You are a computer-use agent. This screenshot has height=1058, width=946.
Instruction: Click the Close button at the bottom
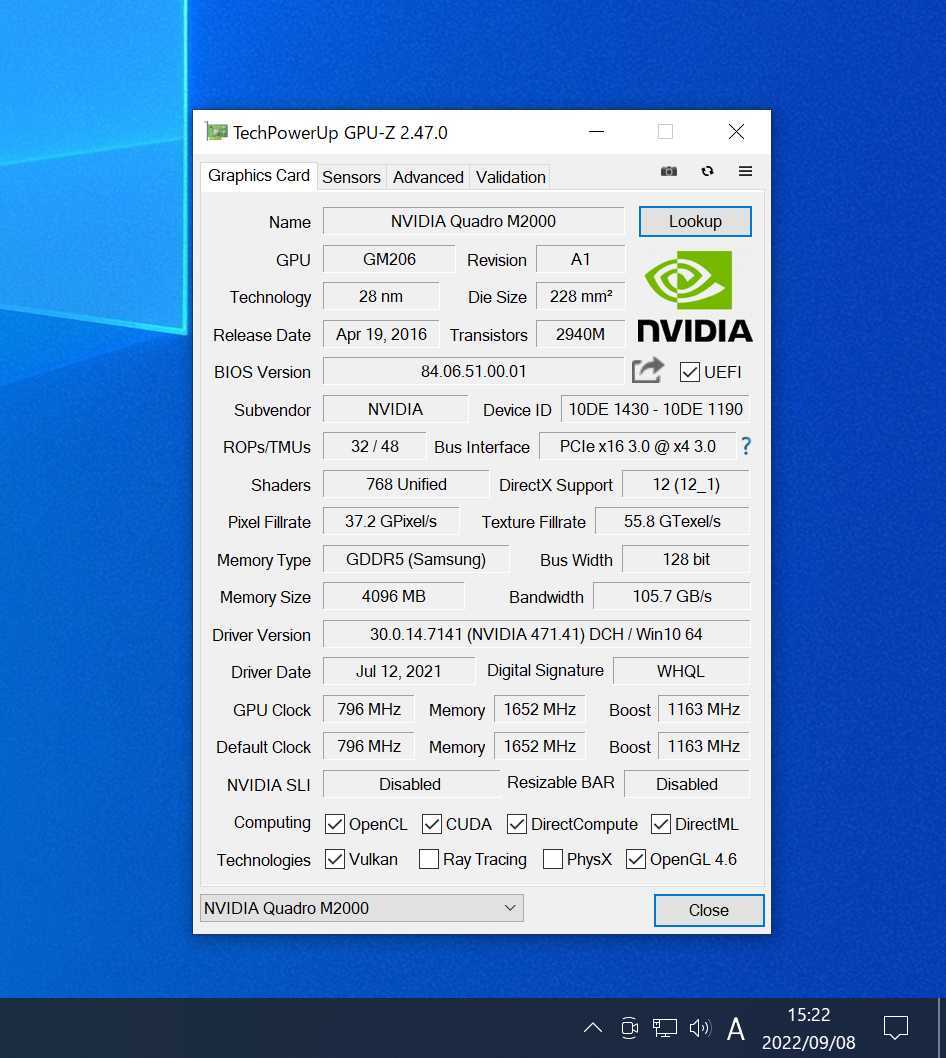point(708,910)
